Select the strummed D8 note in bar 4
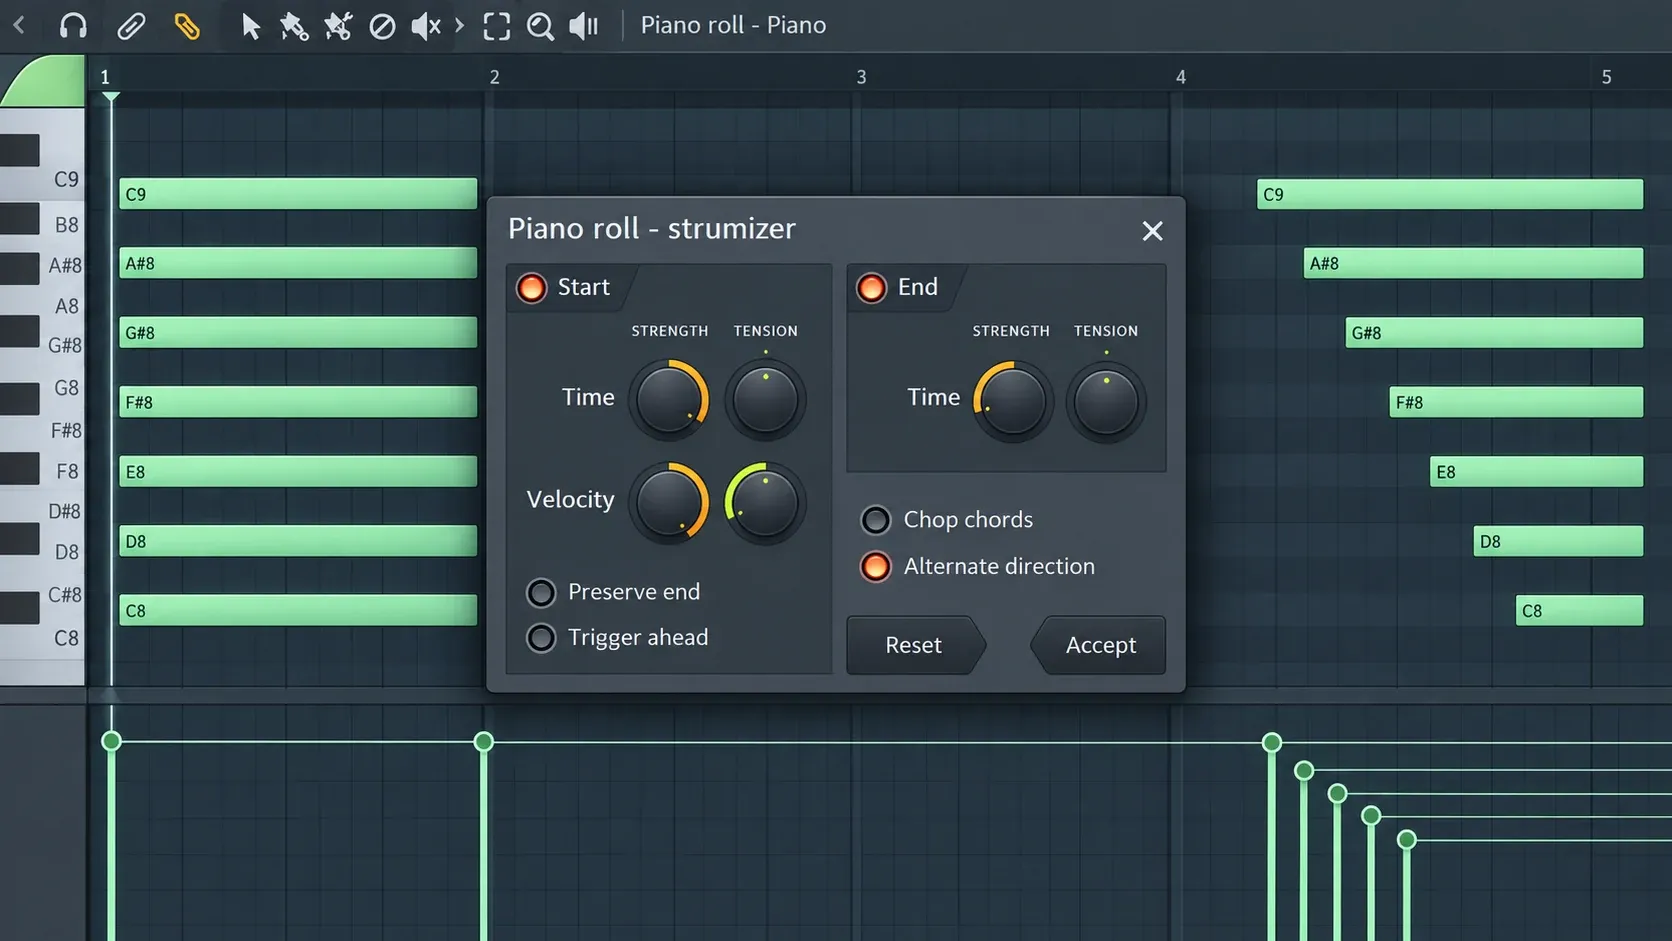The image size is (1672, 941). click(x=1558, y=541)
